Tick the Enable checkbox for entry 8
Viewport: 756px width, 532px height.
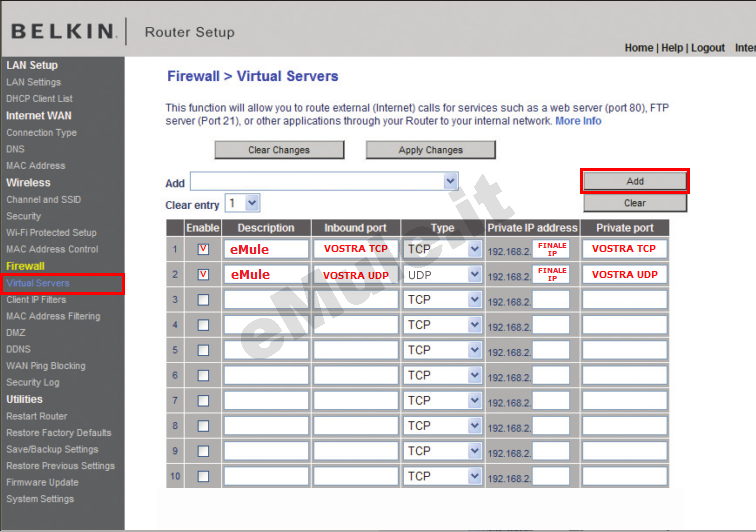203,426
